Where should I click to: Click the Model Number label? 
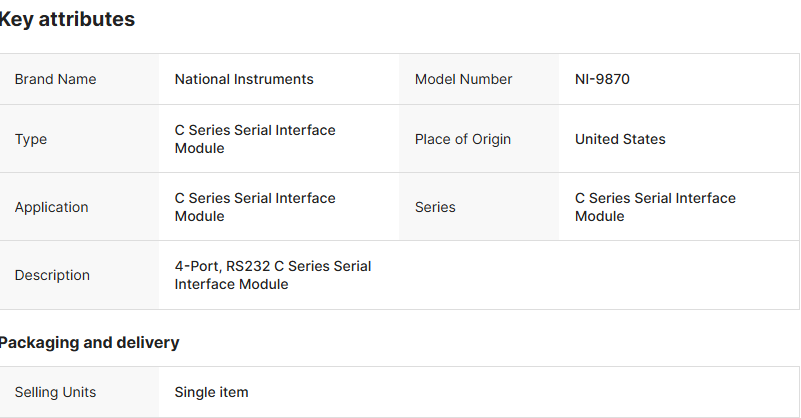[463, 79]
